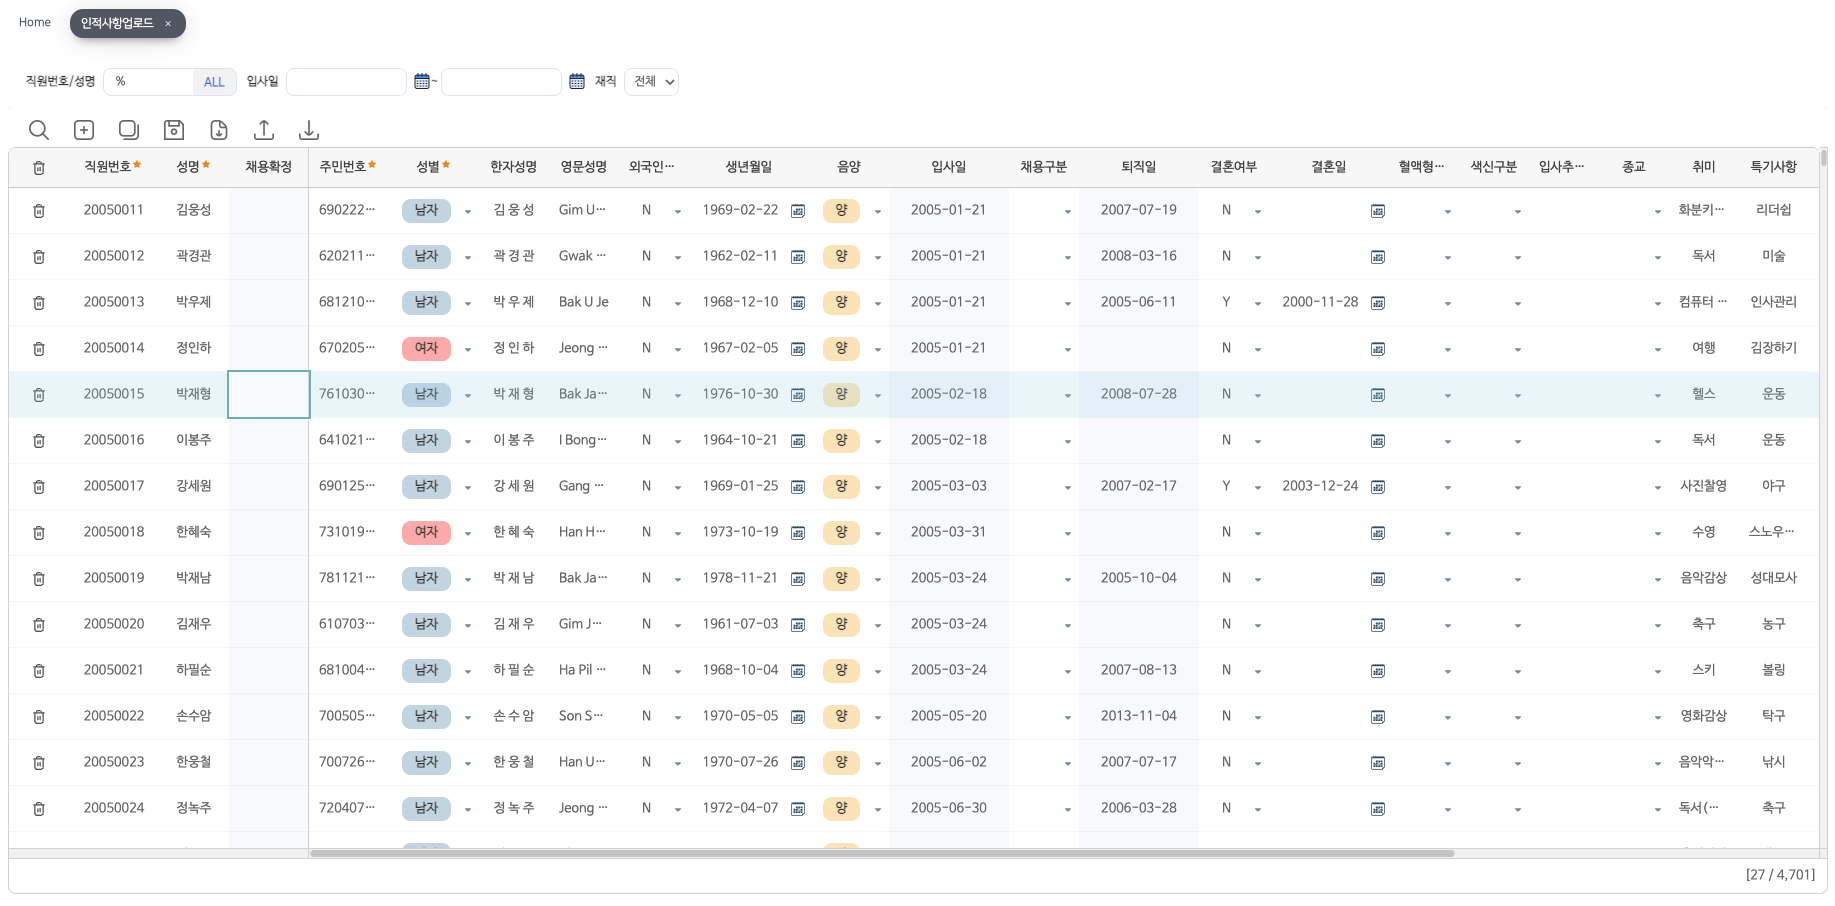Save changes with the floppy disk icon
This screenshot has width=1835, height=906.
[174, 130]
